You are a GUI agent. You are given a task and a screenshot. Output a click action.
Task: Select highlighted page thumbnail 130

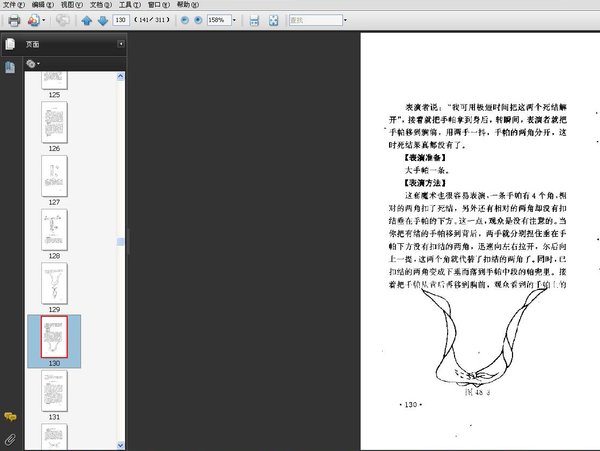coord(54,337)
